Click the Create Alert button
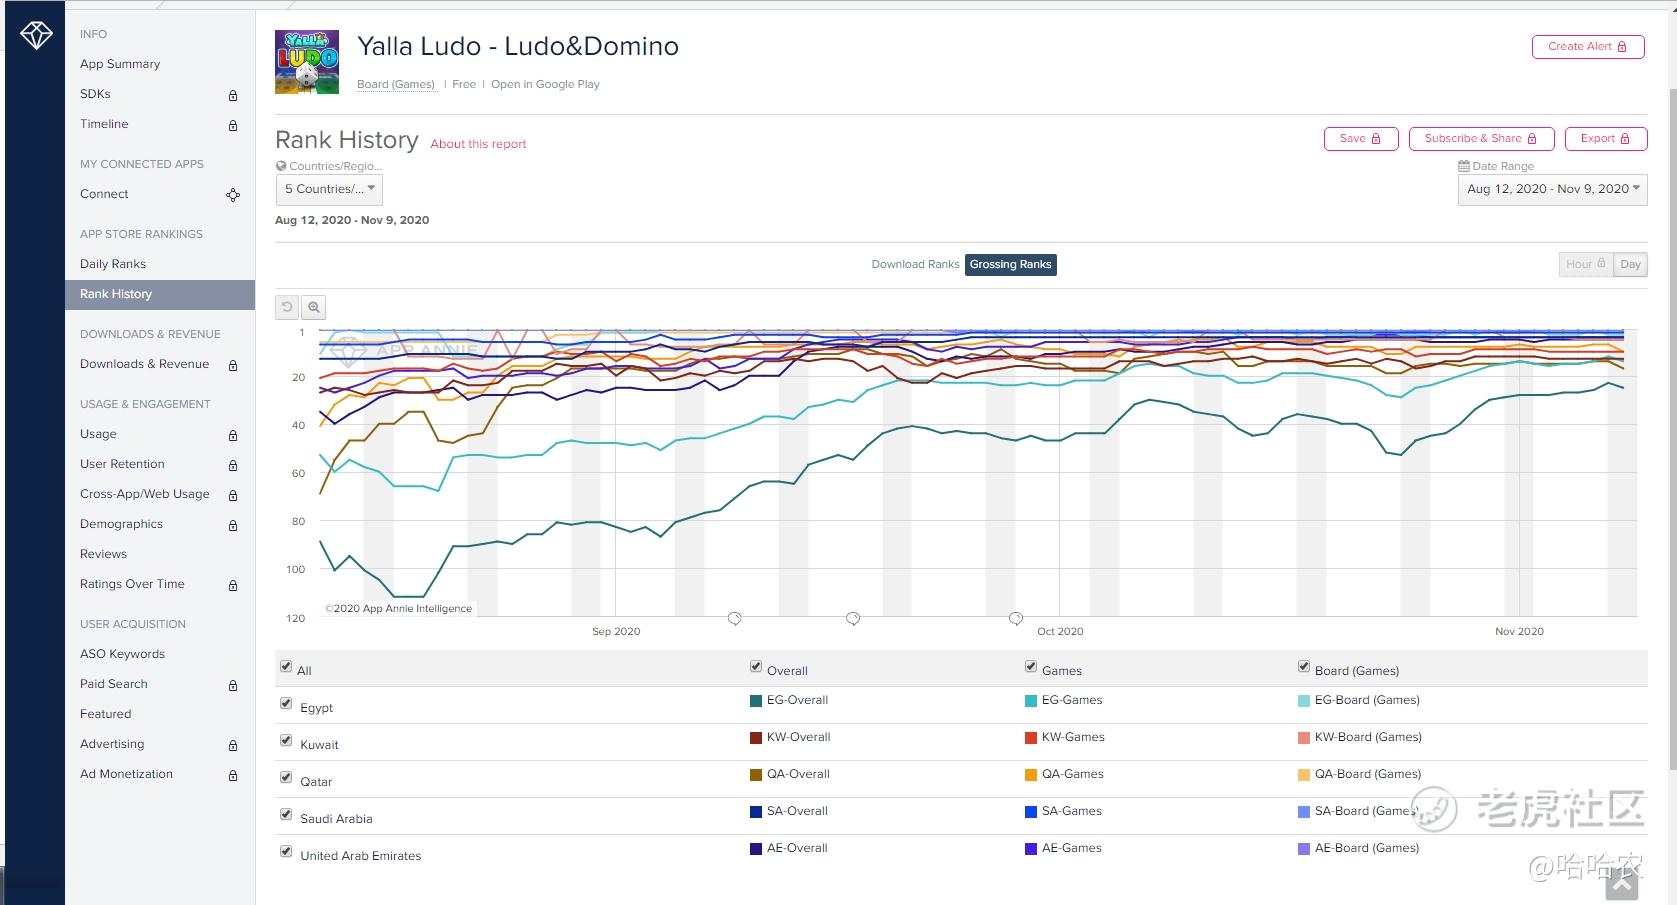 pos(1588,47)
